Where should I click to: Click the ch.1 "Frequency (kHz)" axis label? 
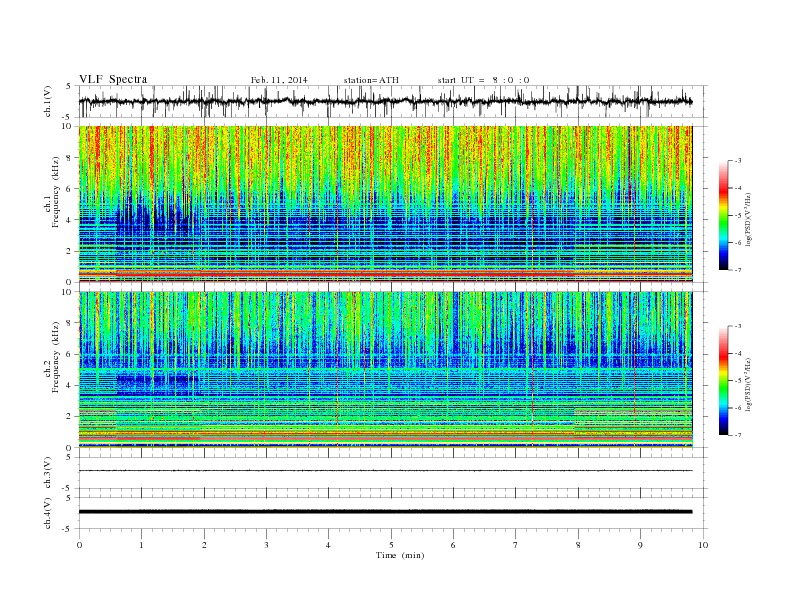click(56, 192)
